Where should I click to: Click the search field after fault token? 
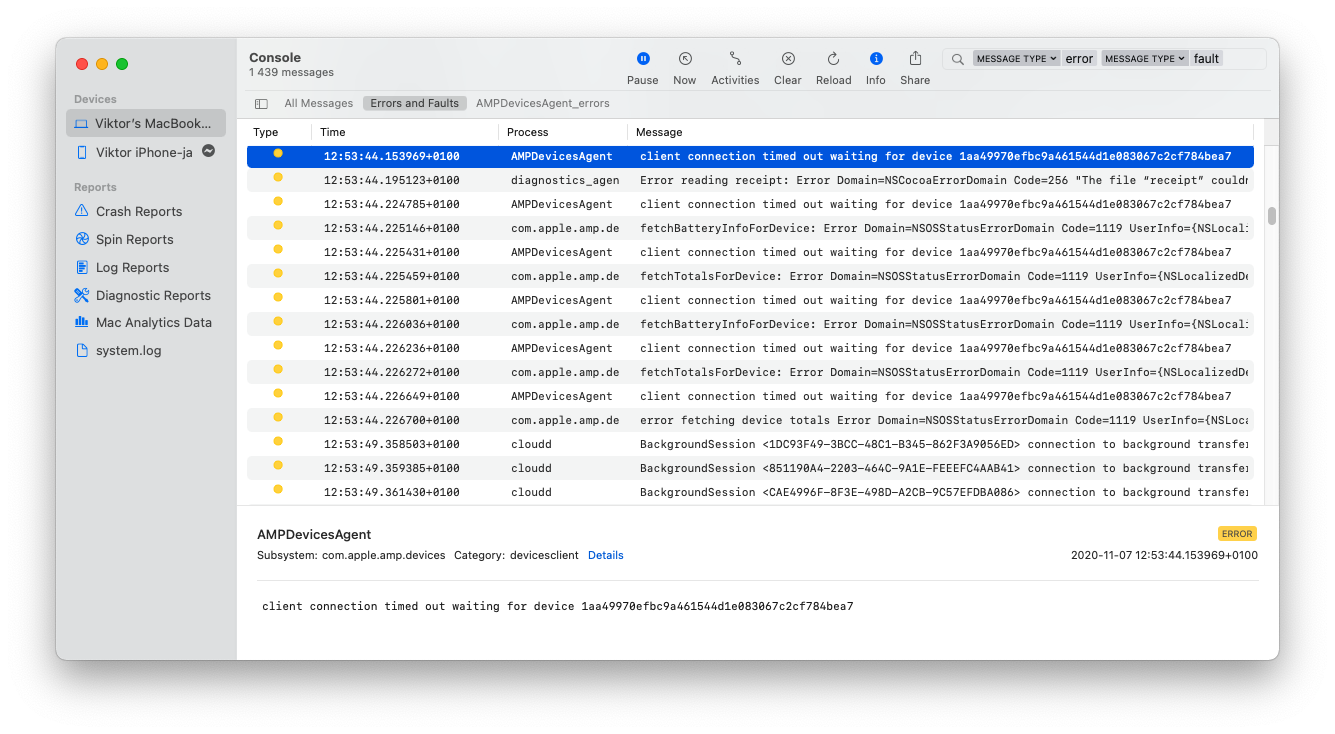pyautogui.click(x=1244, y=59)
